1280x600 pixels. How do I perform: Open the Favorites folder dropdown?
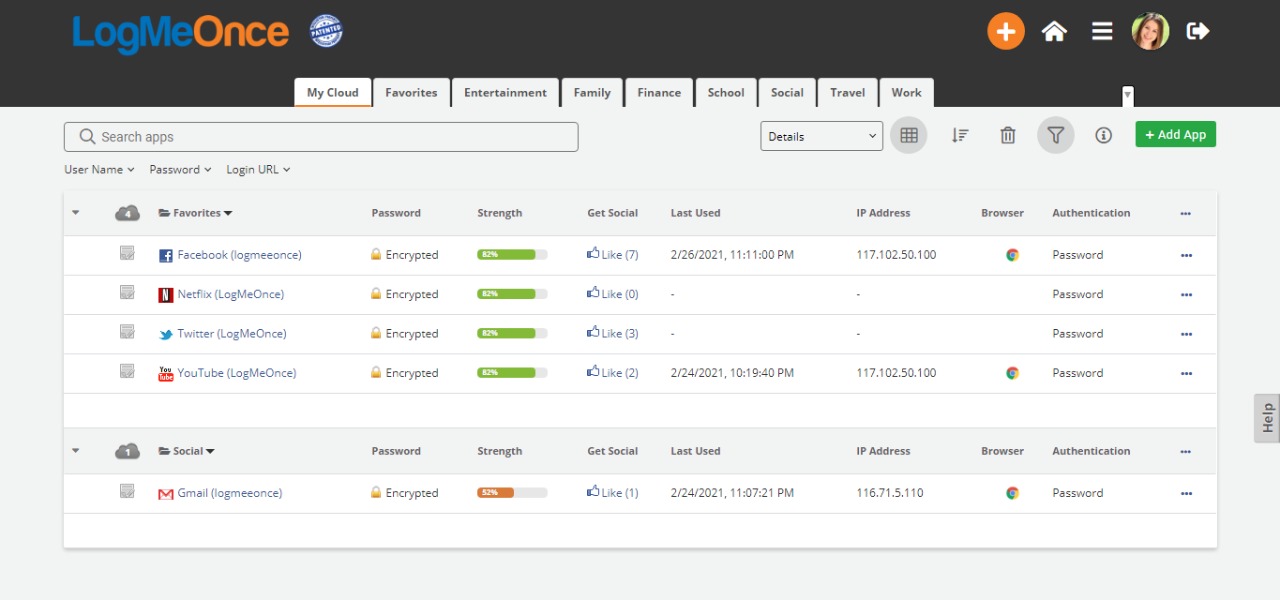click(196, 213)
